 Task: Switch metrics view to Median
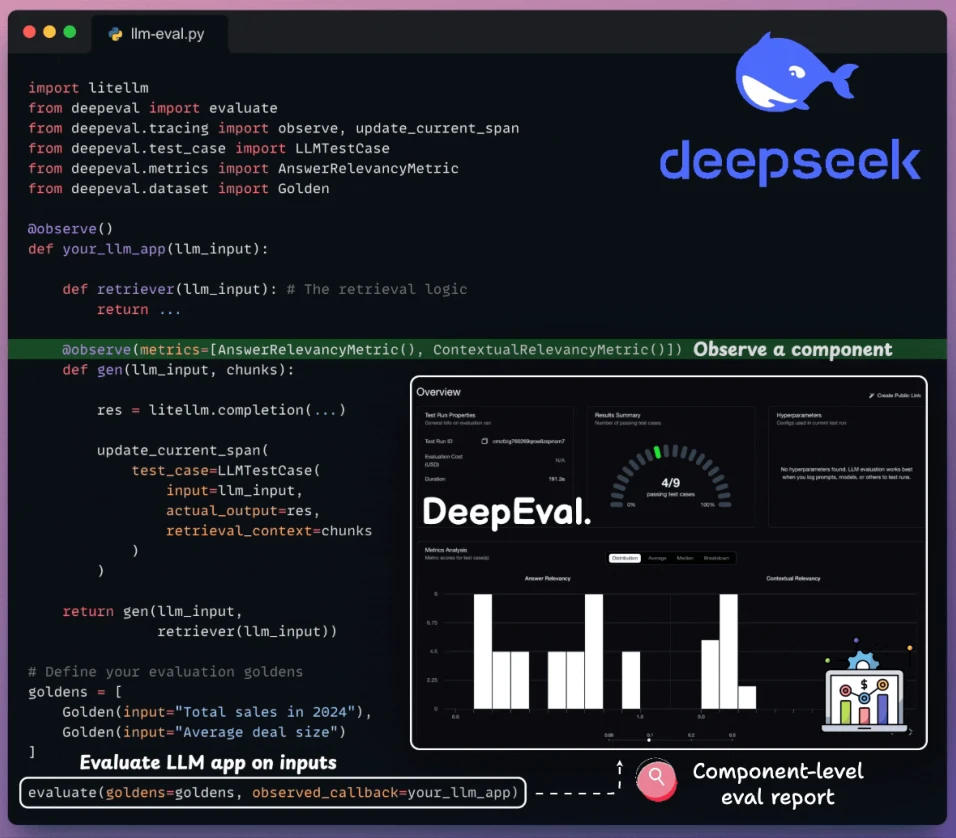(x=685, y=558)
